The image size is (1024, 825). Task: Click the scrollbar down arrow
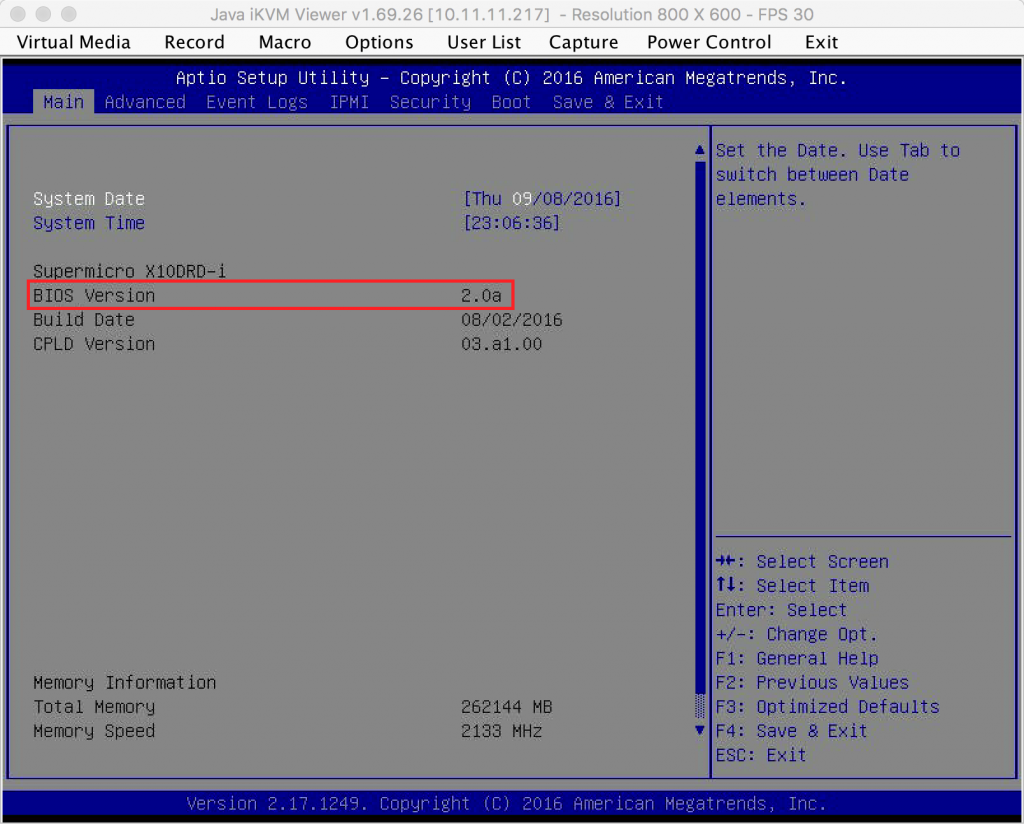(700, 730)
